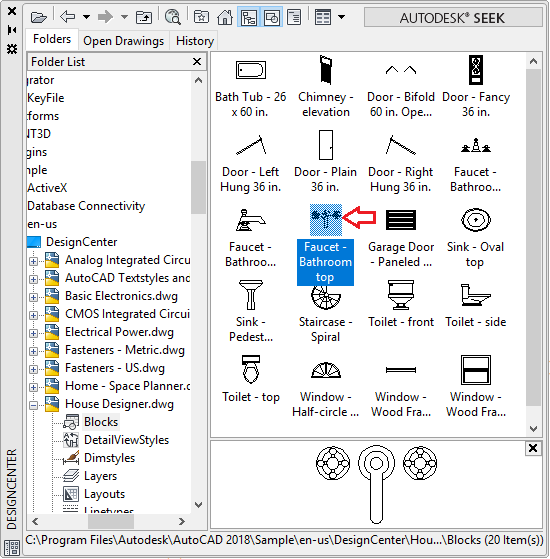Select Bath Tub 26 x 60 block
550x559 pixels.
click(x=251, y=87)
